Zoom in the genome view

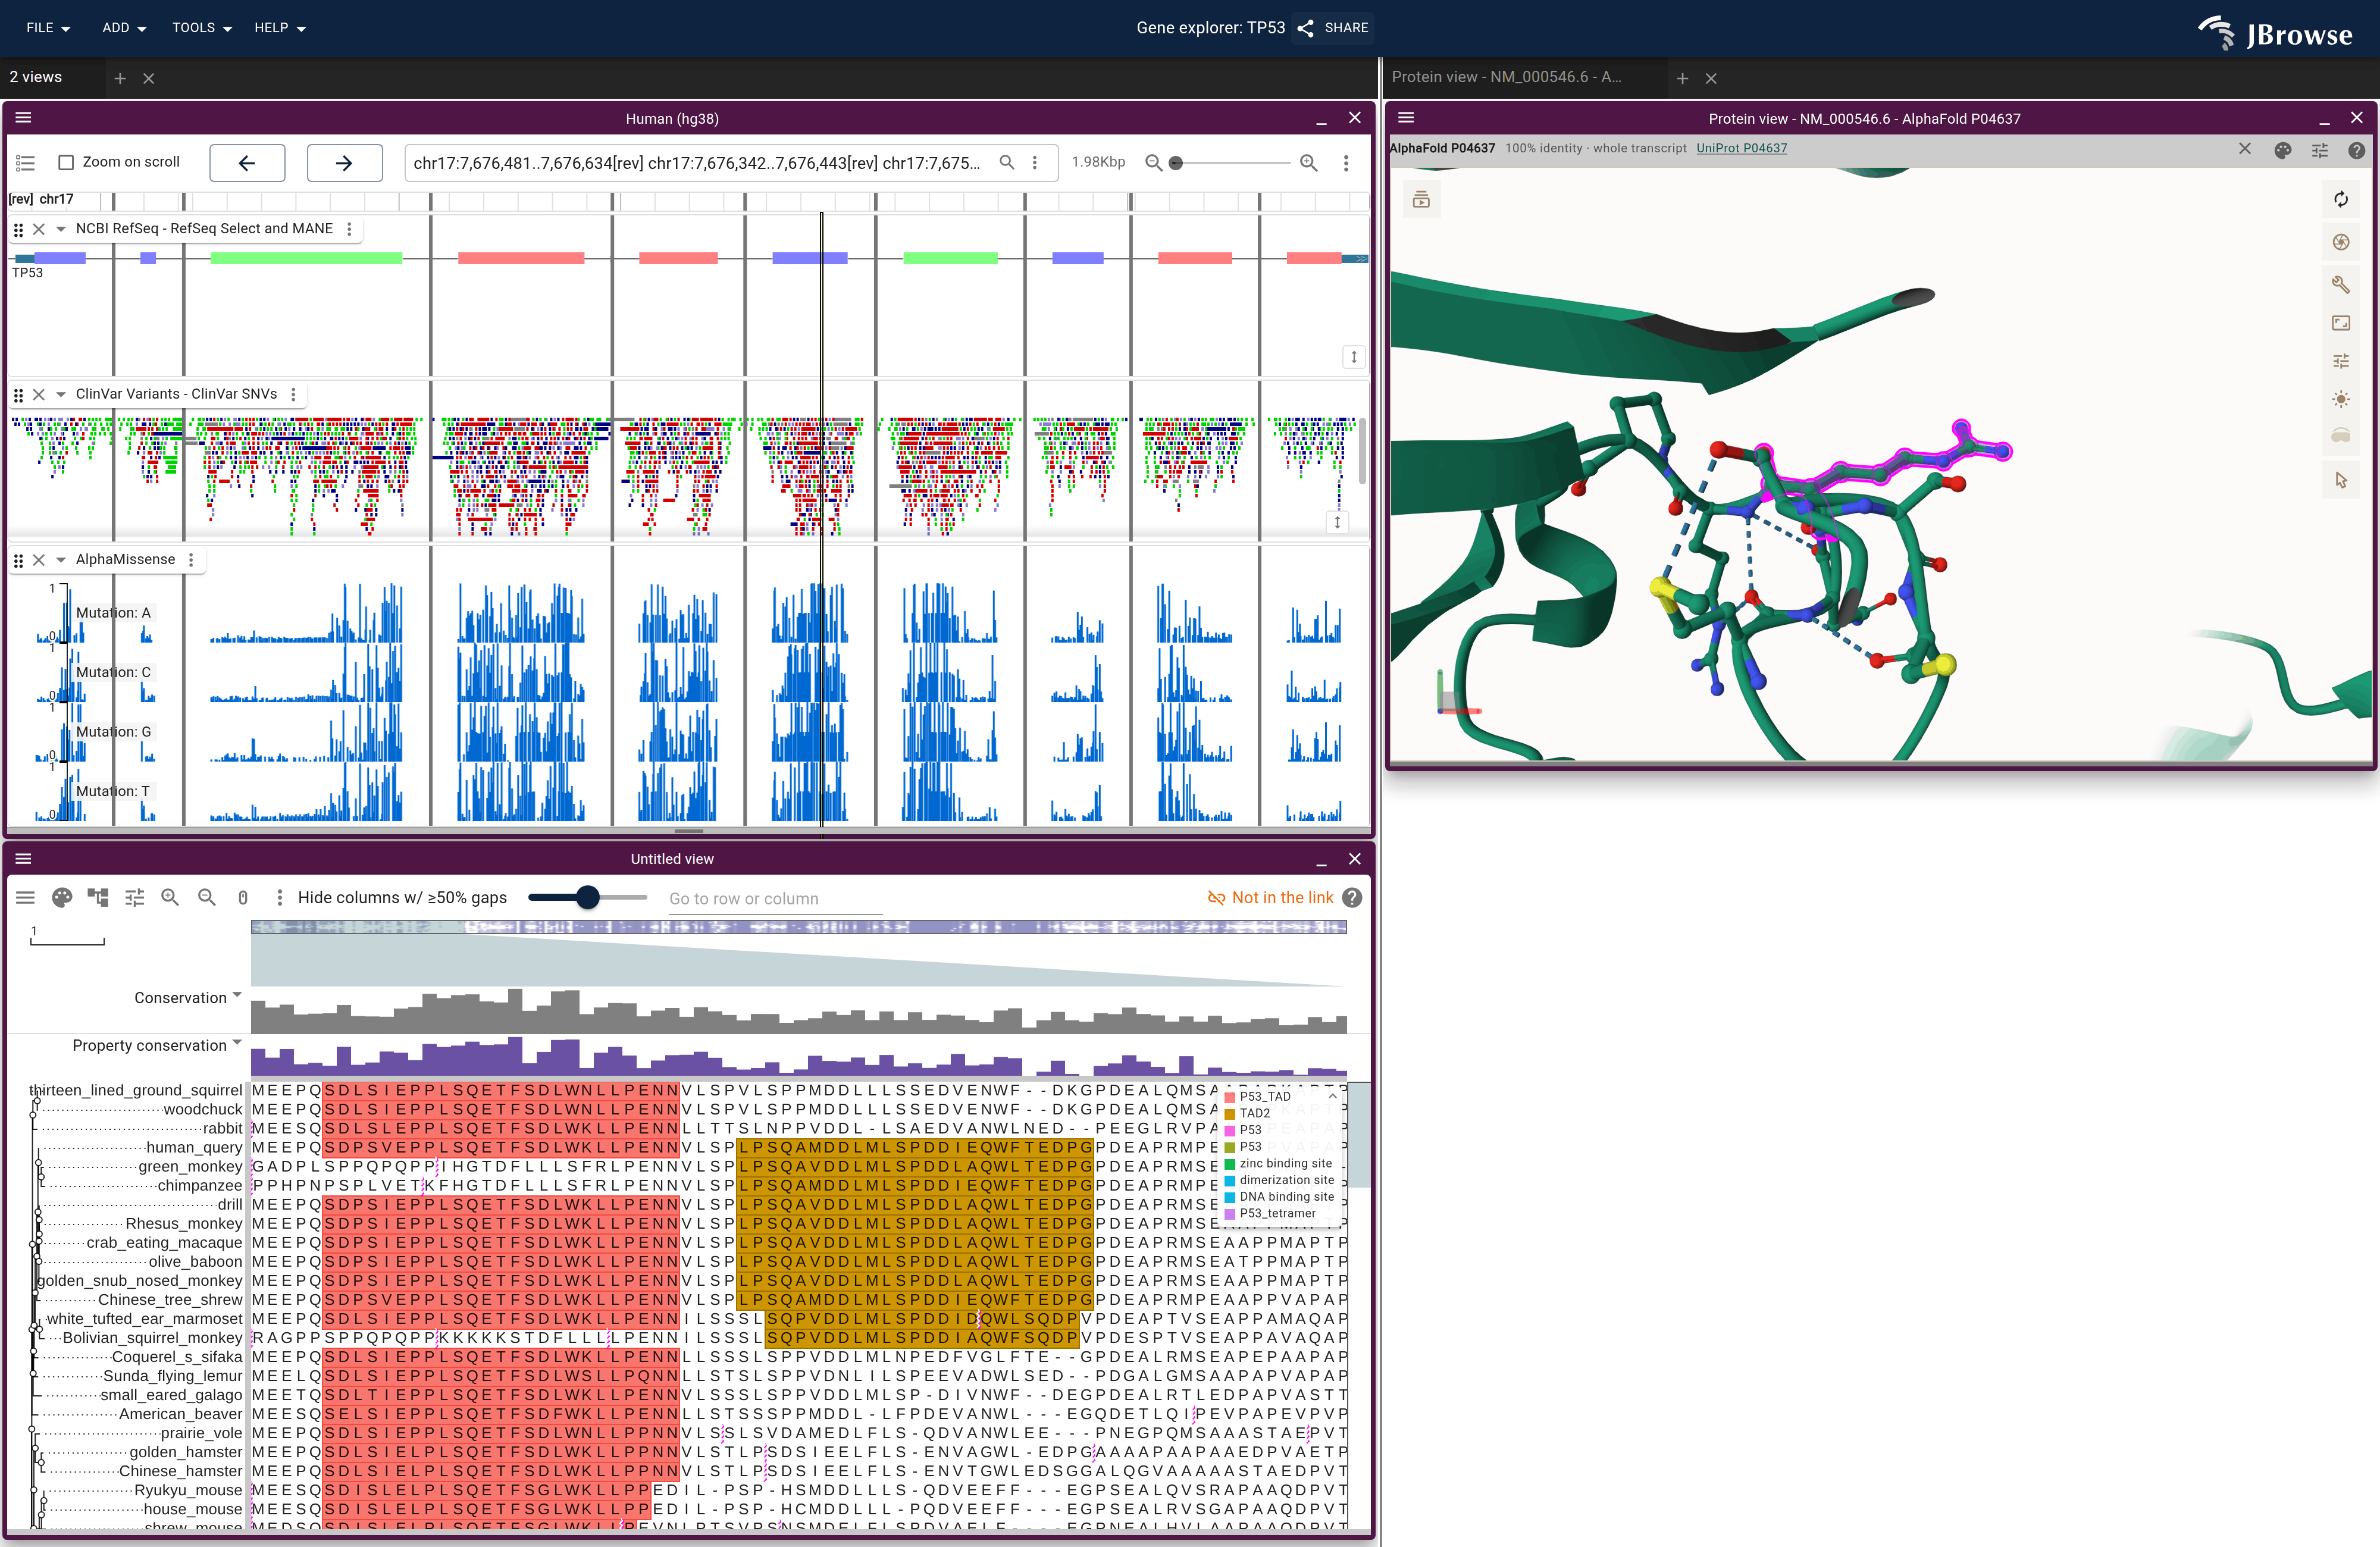pos(1308,162)
